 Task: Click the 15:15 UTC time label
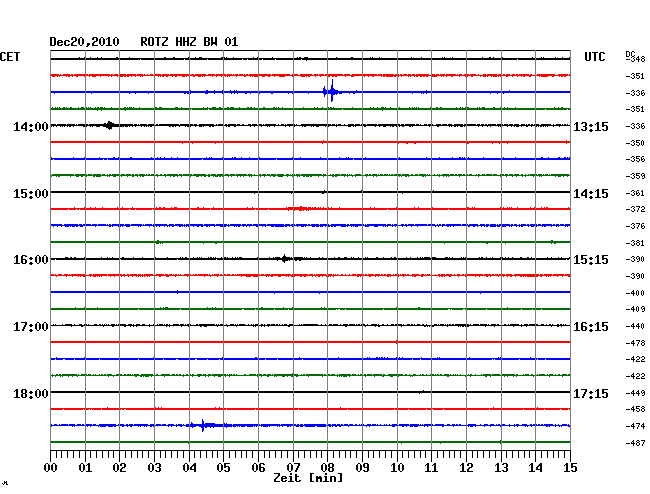pos(591,260)
